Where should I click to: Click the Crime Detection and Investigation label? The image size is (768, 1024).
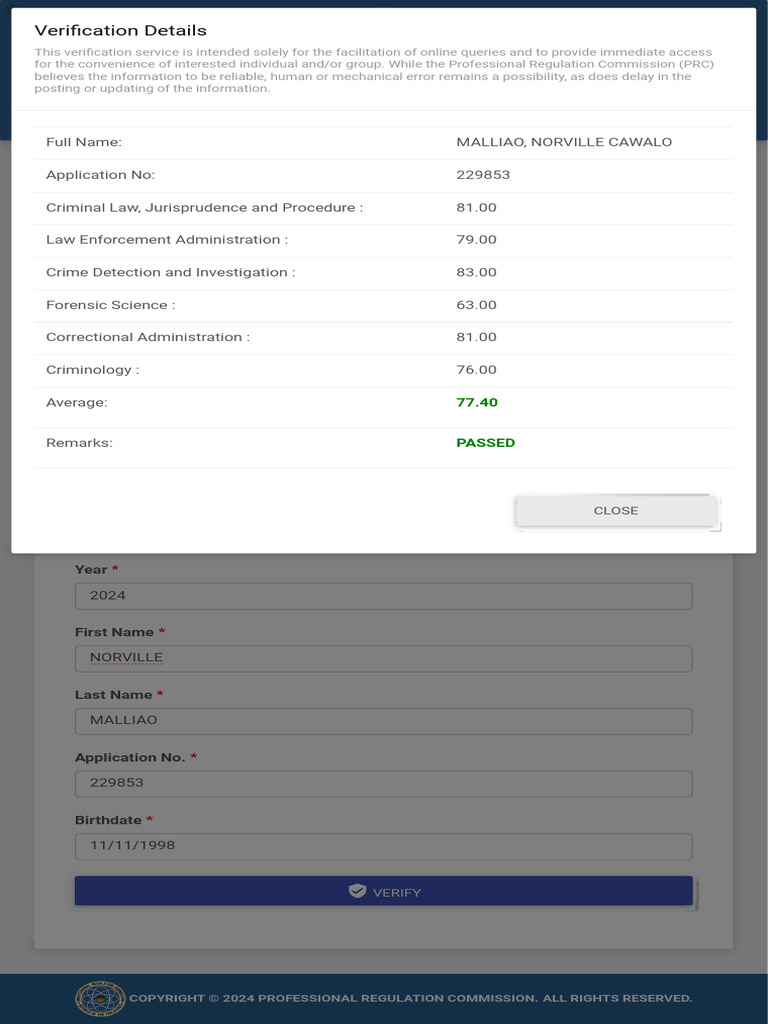[170, 272]
